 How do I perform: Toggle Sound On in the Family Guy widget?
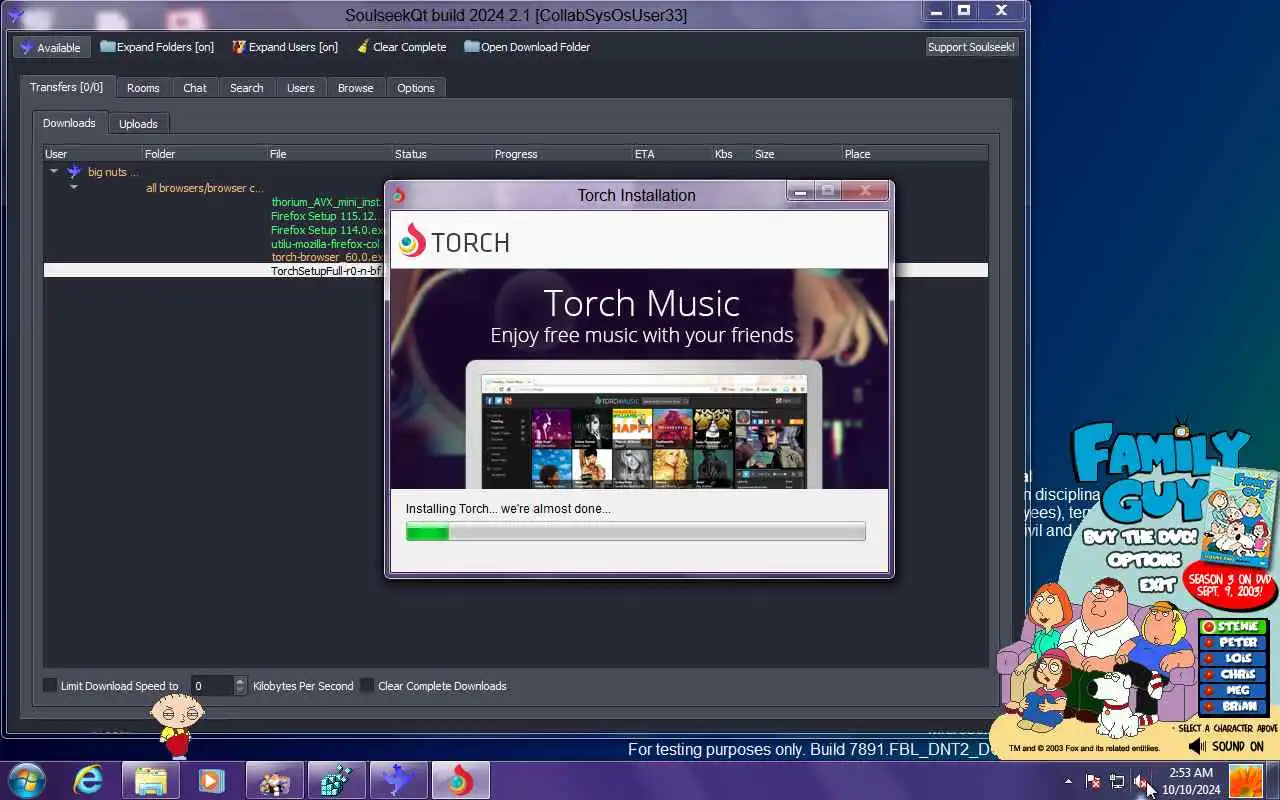[1226, 746]
